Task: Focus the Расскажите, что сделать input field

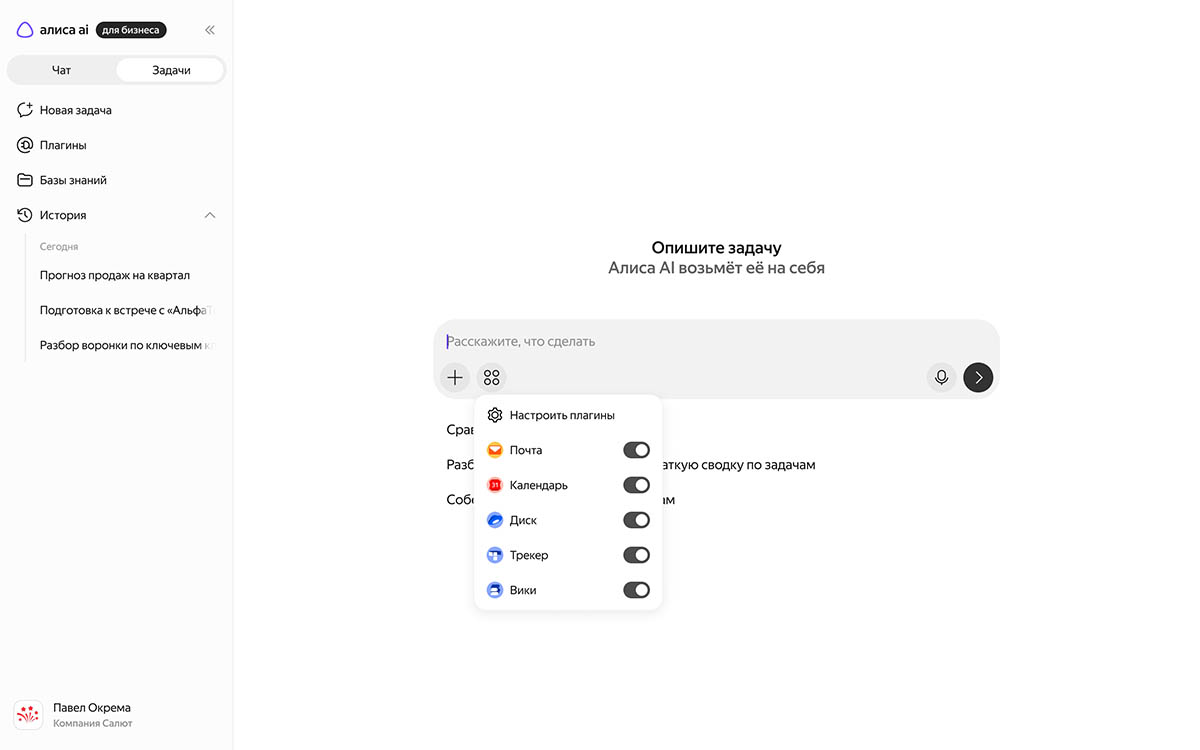Action: (x=716, y=341)
